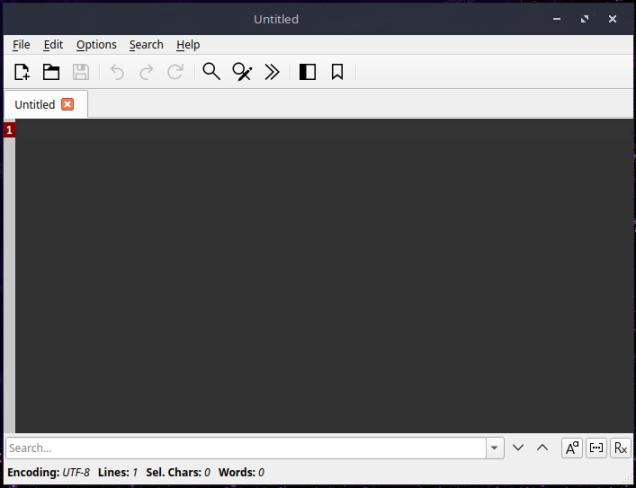The width and height of the screenshot is (636, 488).
Task: Expand the search history dropdown arrow
Action: (x=495, y=448)
